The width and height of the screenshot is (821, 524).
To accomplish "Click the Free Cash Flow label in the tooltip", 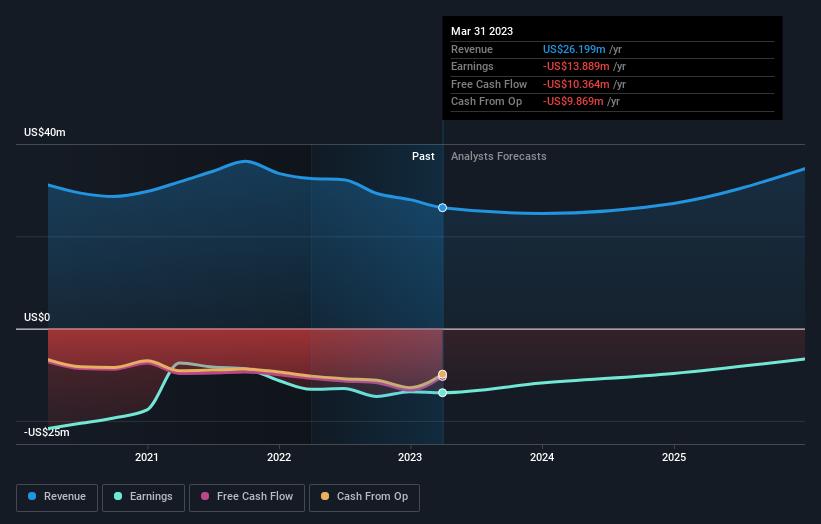I will pyautogui.click(x=489, y=84).
